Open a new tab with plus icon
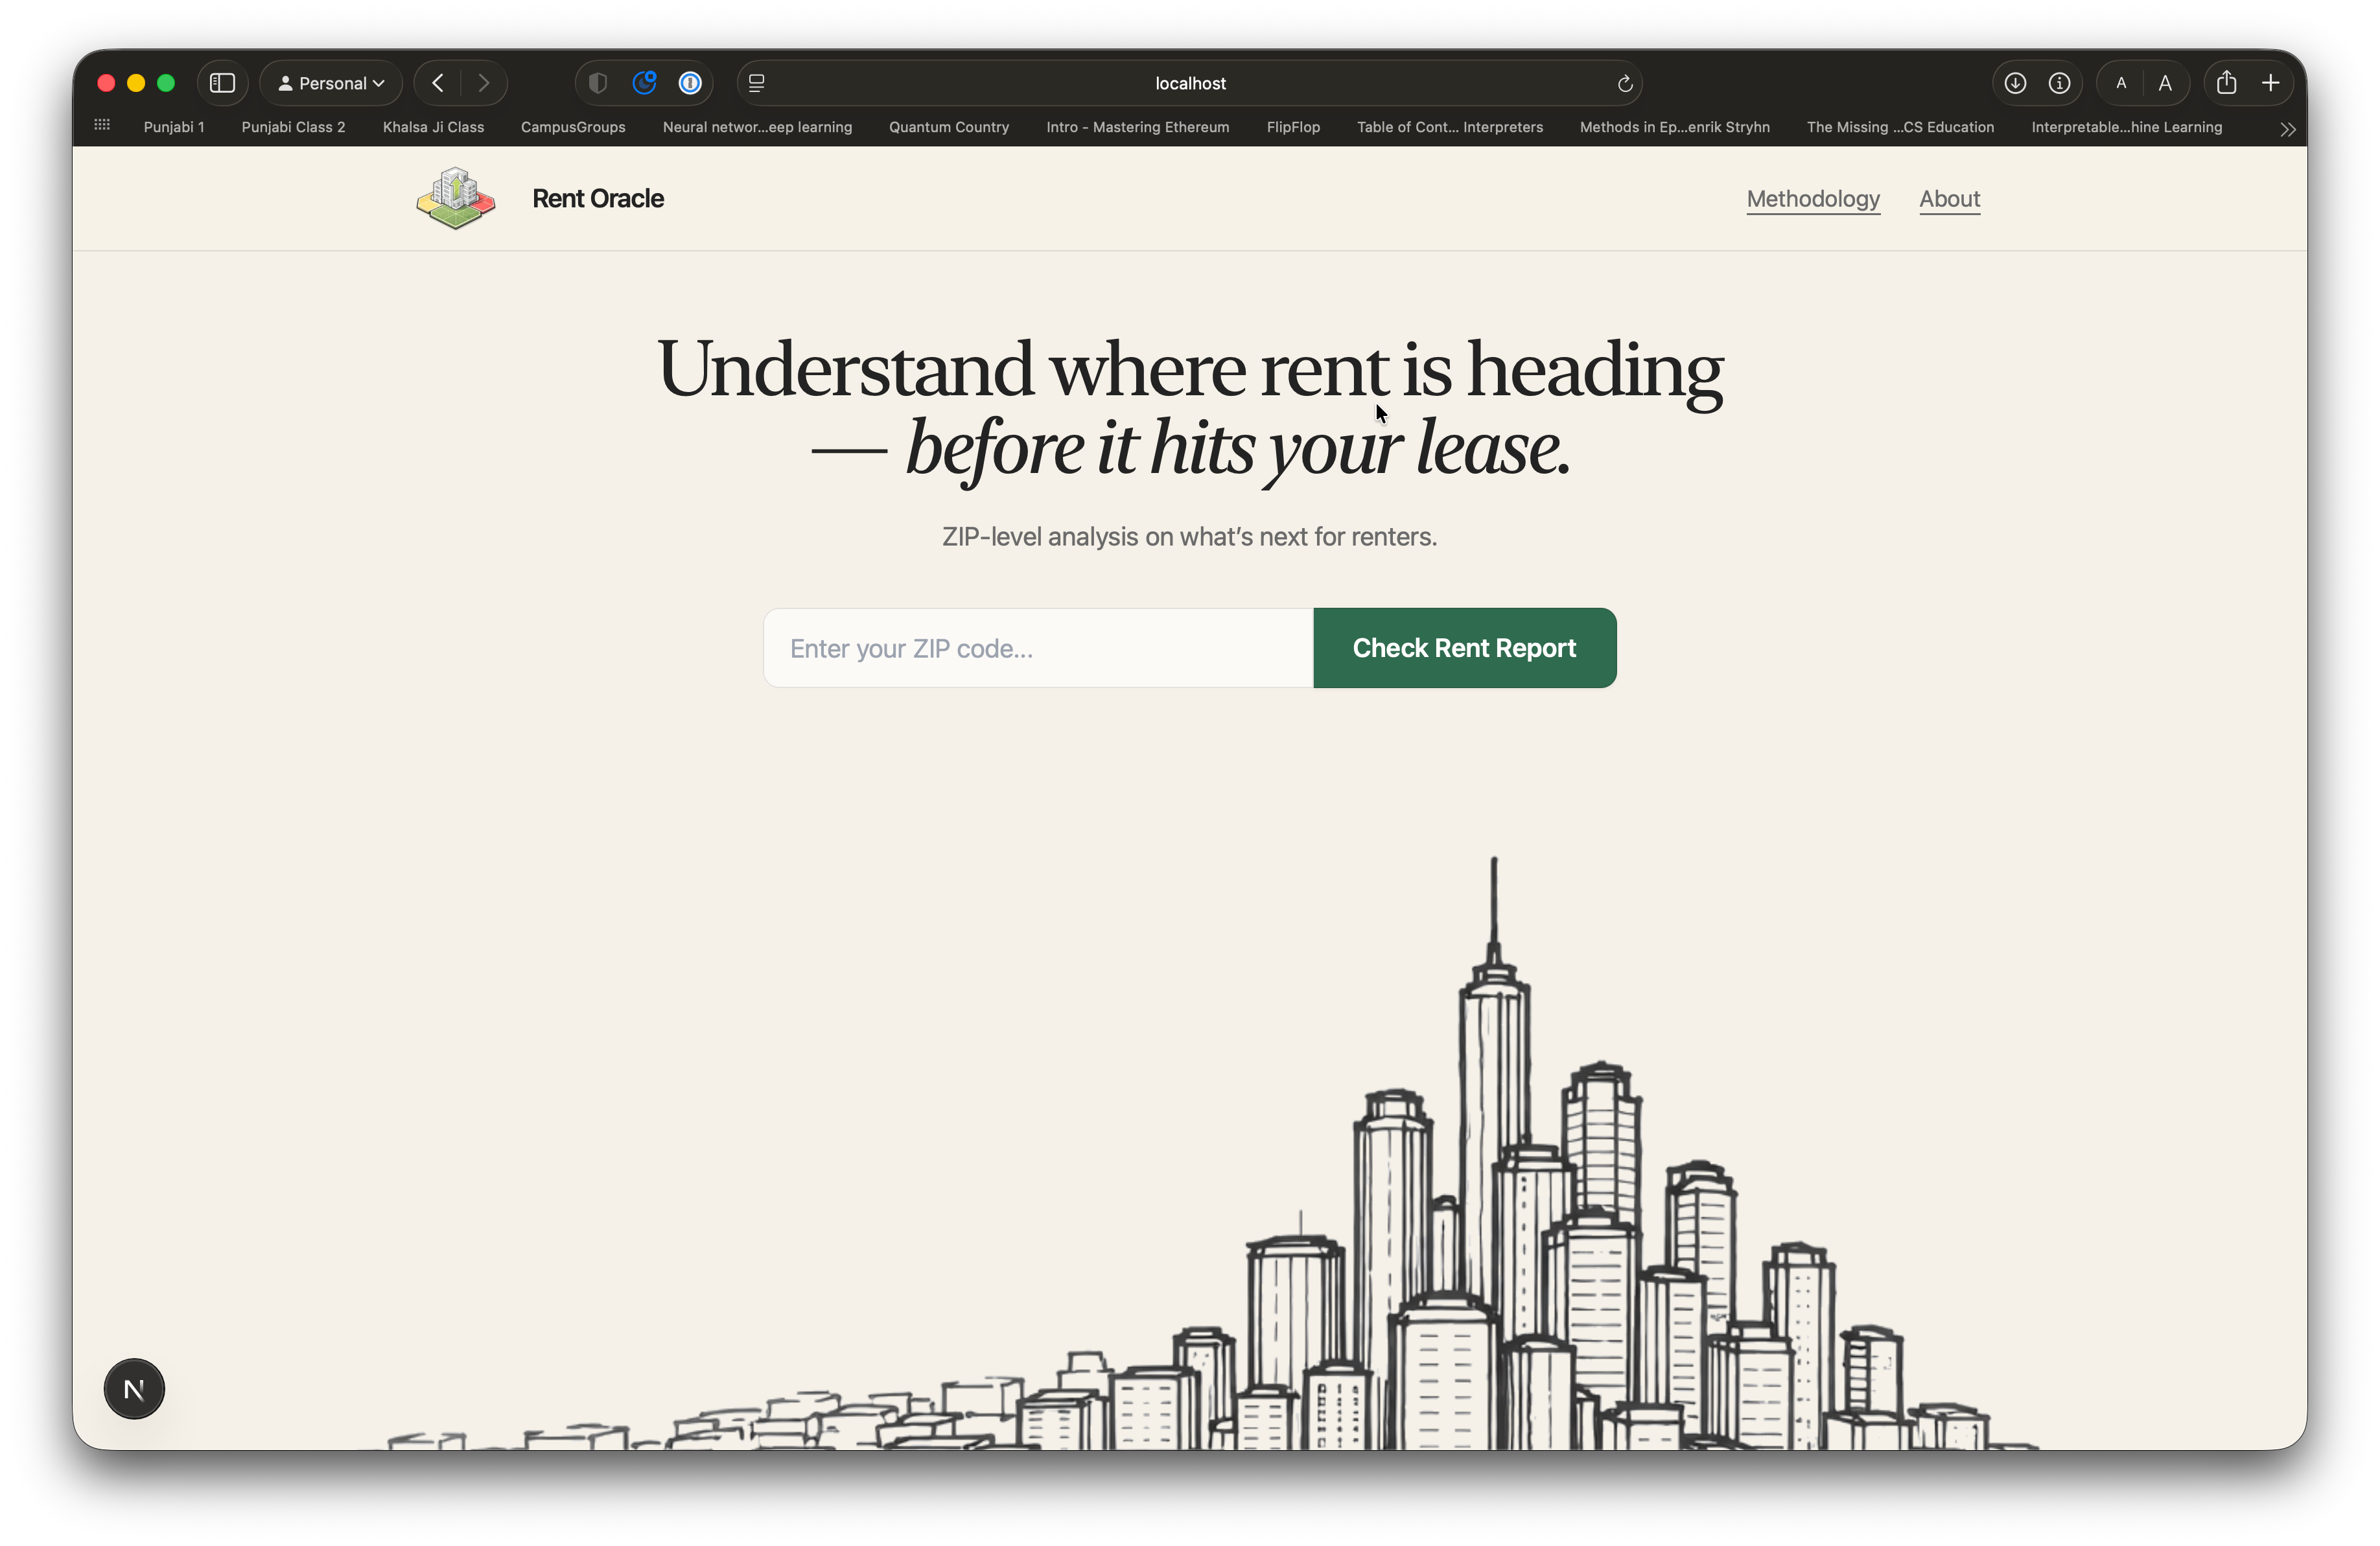This screenshot has width=2380, height=1546. point(2271,83)
